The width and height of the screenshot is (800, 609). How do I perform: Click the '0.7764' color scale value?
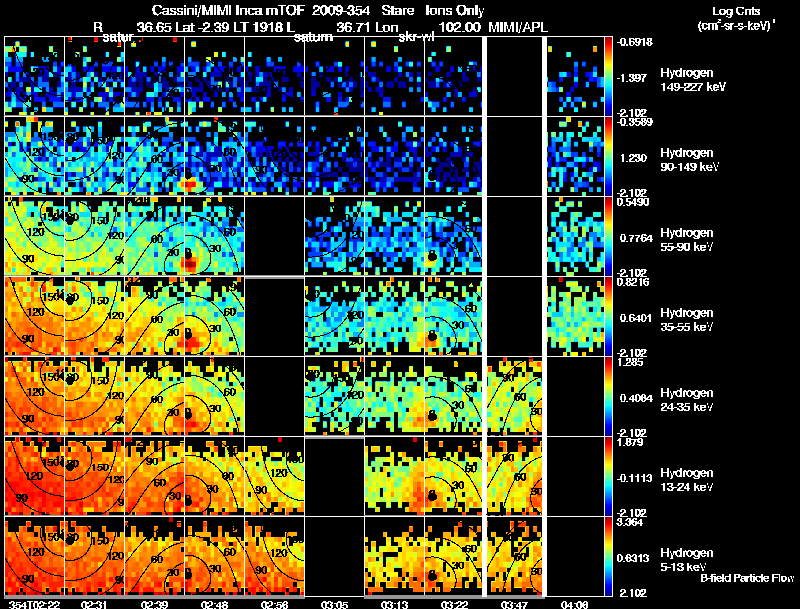point(636,238)
